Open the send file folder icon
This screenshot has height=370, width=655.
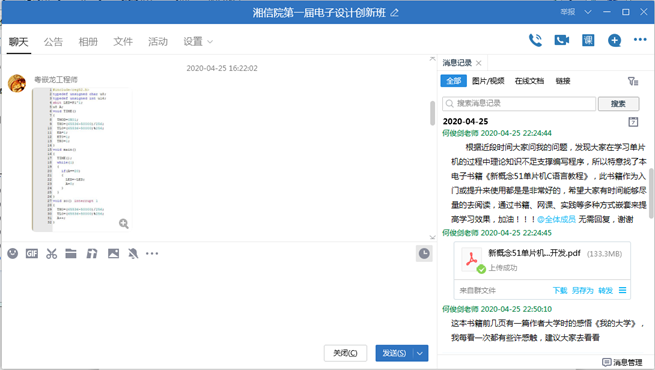(71, 253)
